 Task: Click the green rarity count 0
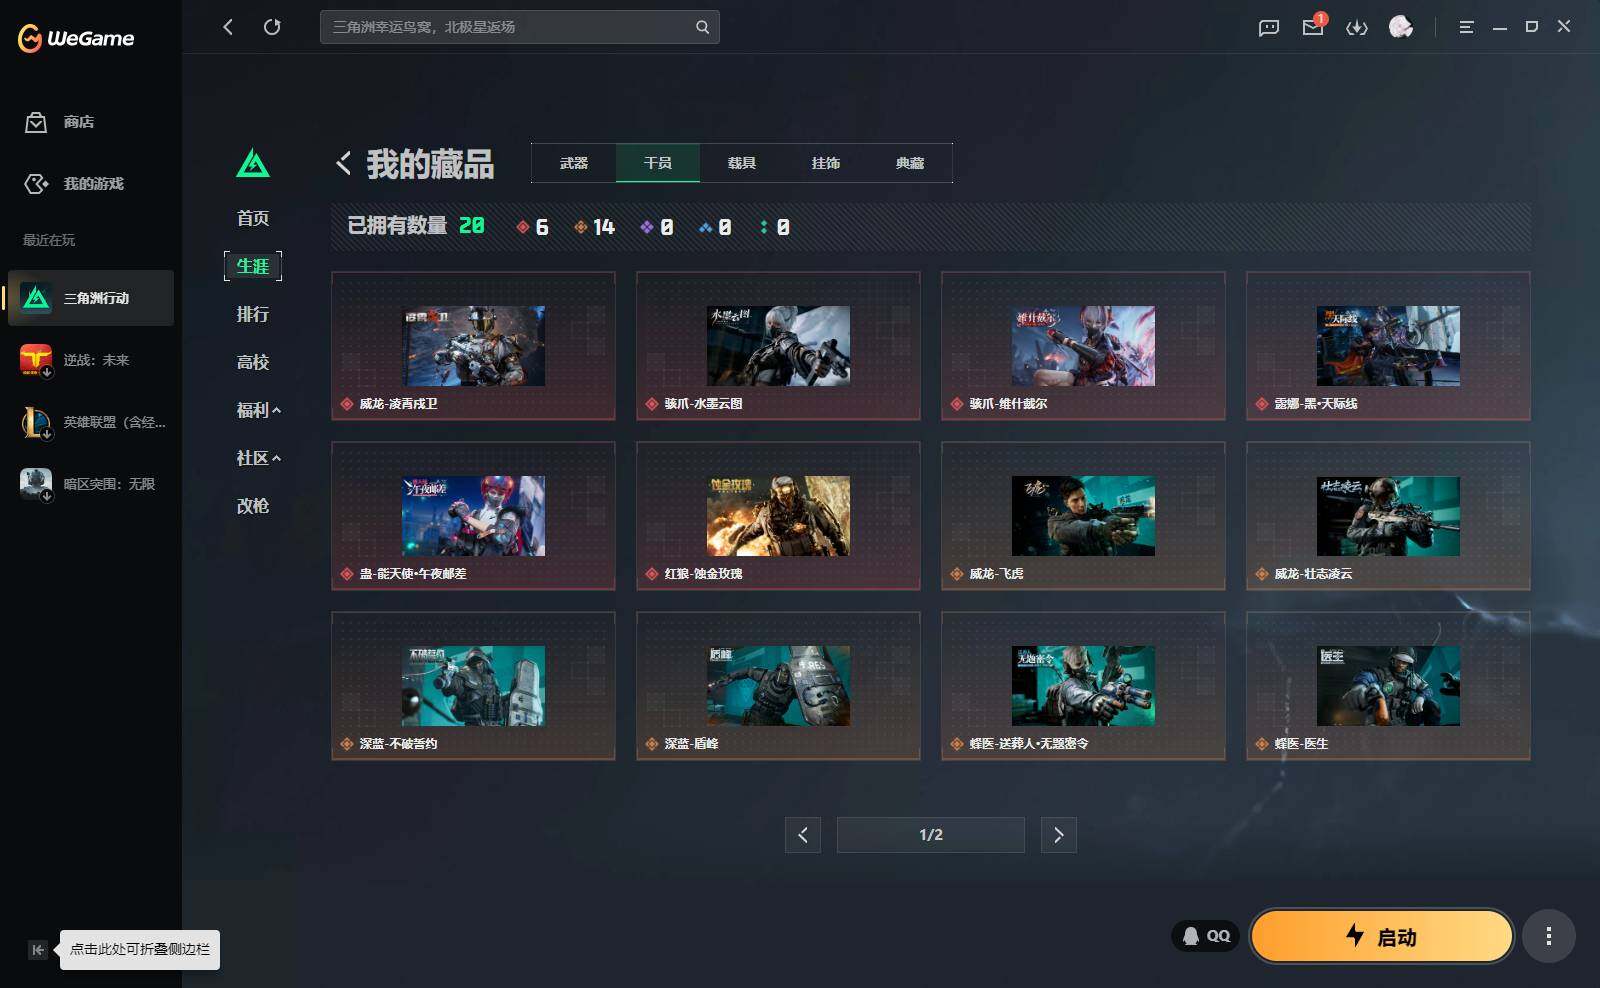click(774, 227)
